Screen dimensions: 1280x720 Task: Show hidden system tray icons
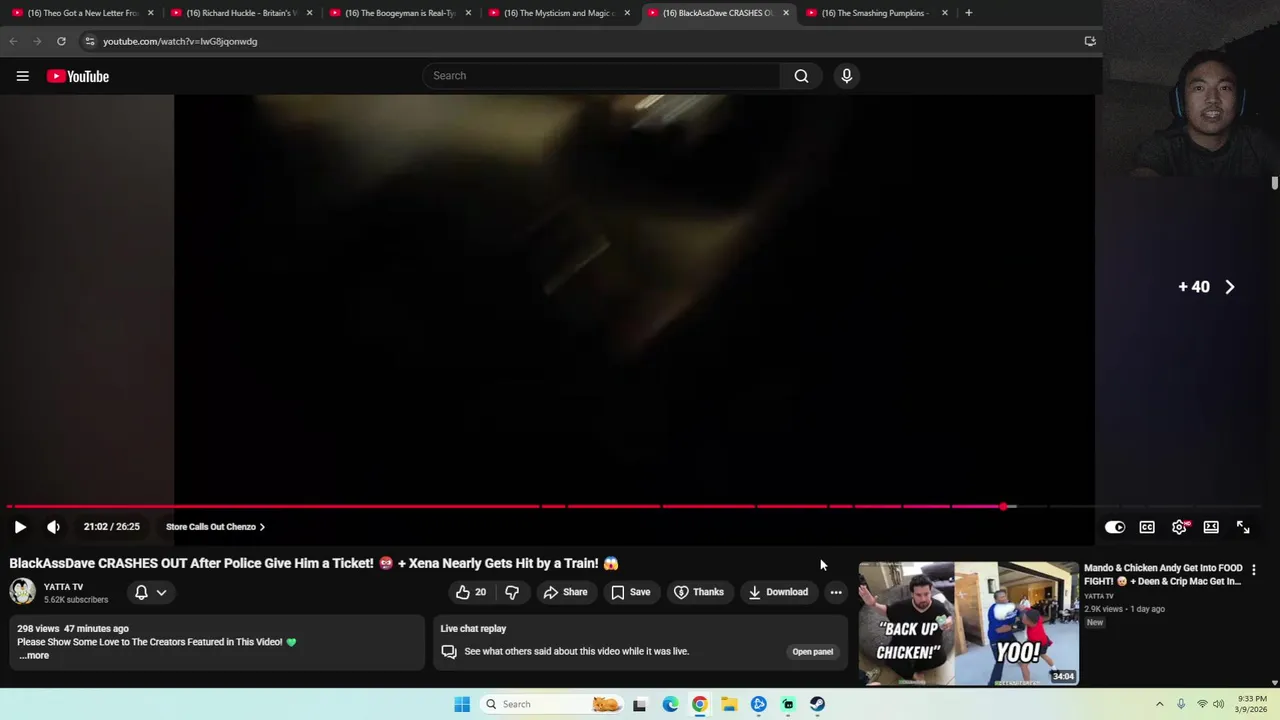tap(1160, 704)
